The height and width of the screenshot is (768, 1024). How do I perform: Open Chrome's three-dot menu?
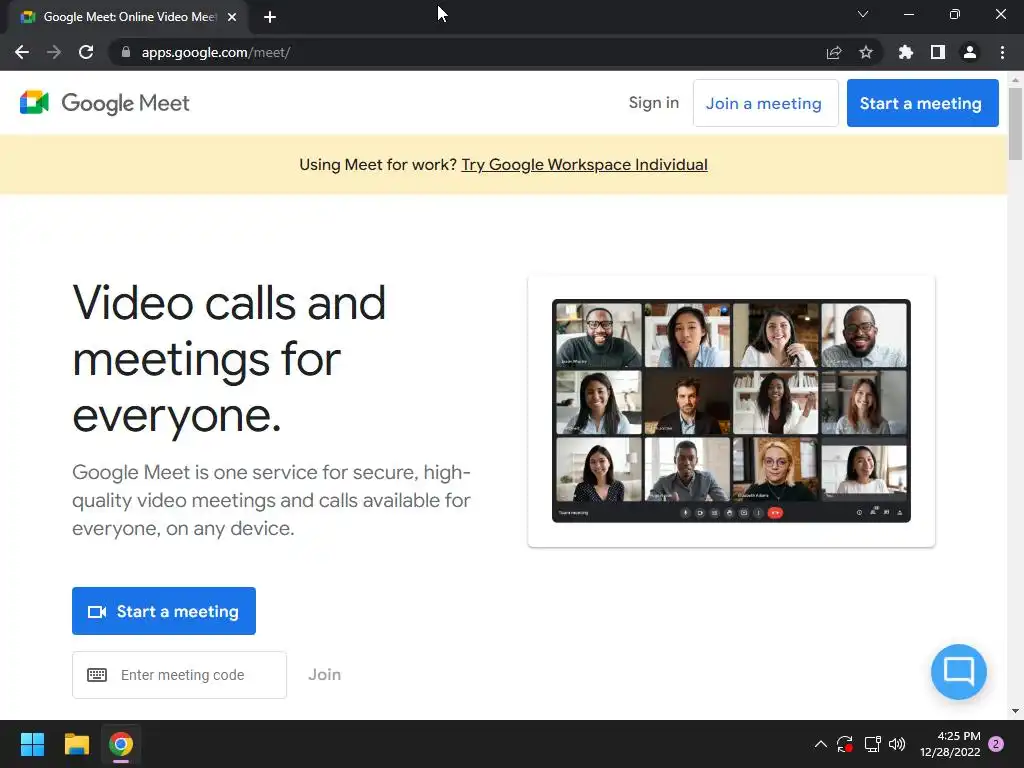(1002, 52)
